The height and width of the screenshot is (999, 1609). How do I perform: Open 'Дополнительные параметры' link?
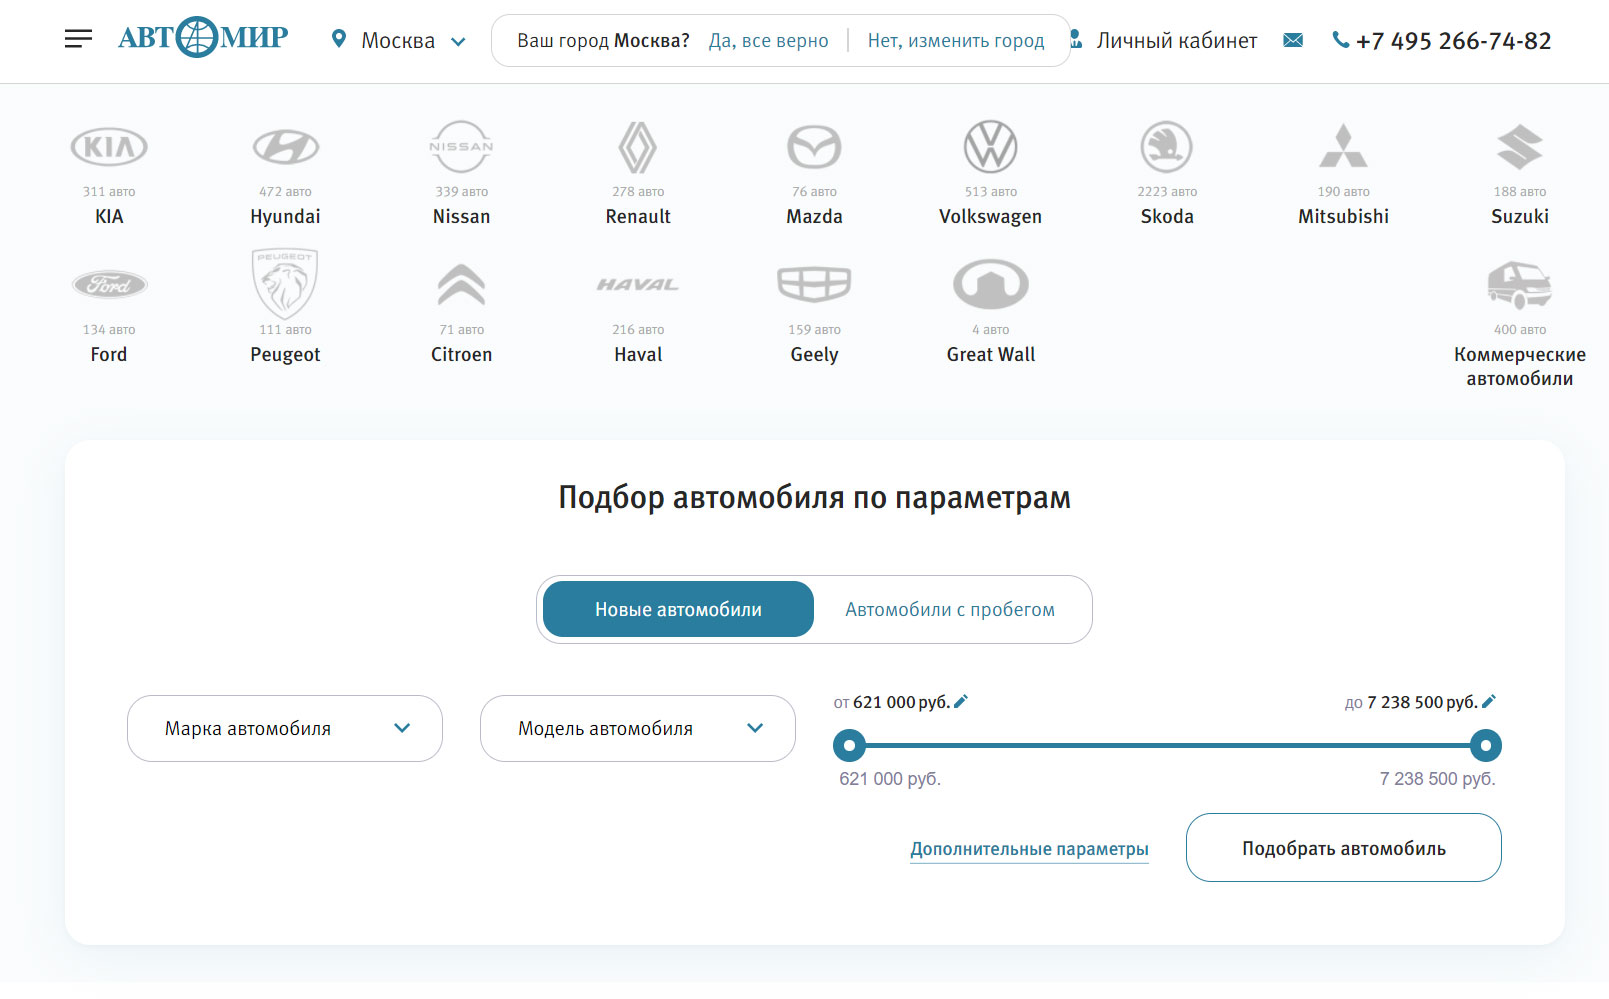point(1029,849)
